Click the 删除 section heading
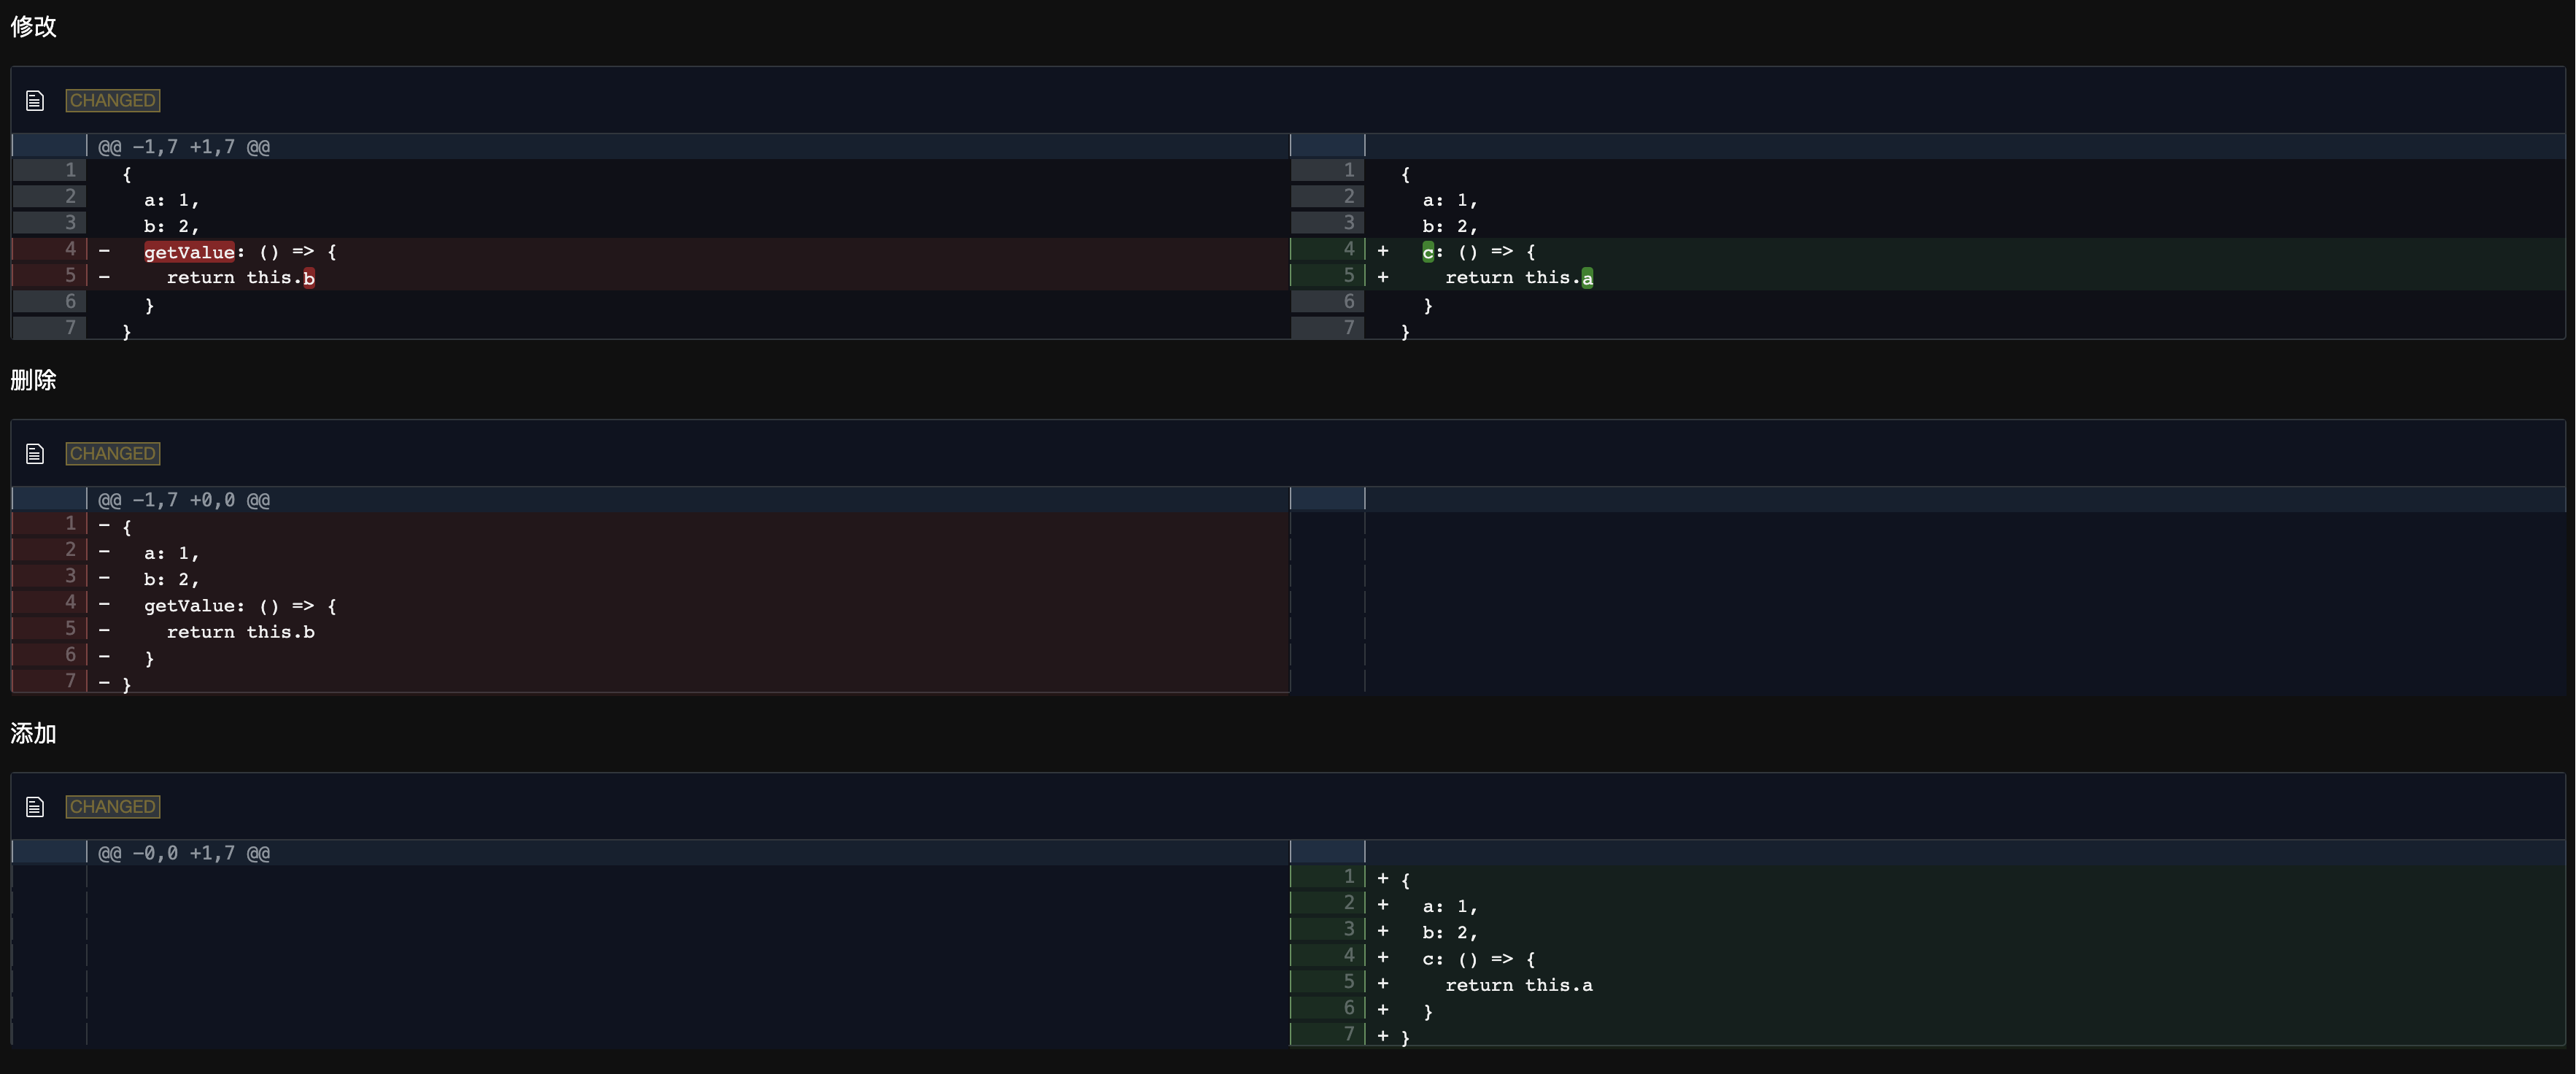 (33, 380)
